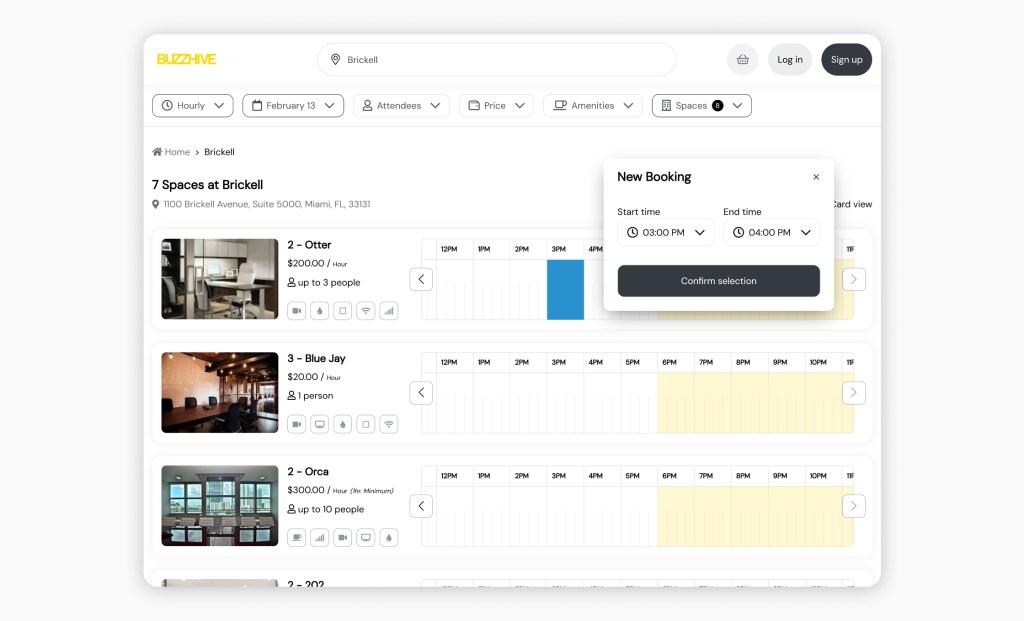Open the Orca conference room photo
Viewport: 1024px width, 621px height.
(219, 505)
